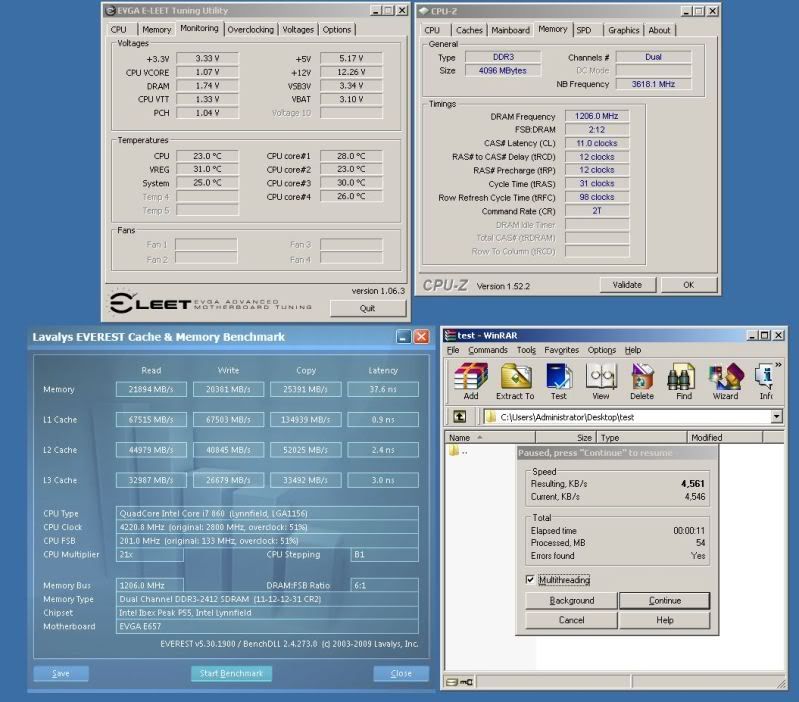The height and width of the screenshot is (702, 799).
Task: Open the WinRAR Tools menu
Action: click(x=526, y=350)
